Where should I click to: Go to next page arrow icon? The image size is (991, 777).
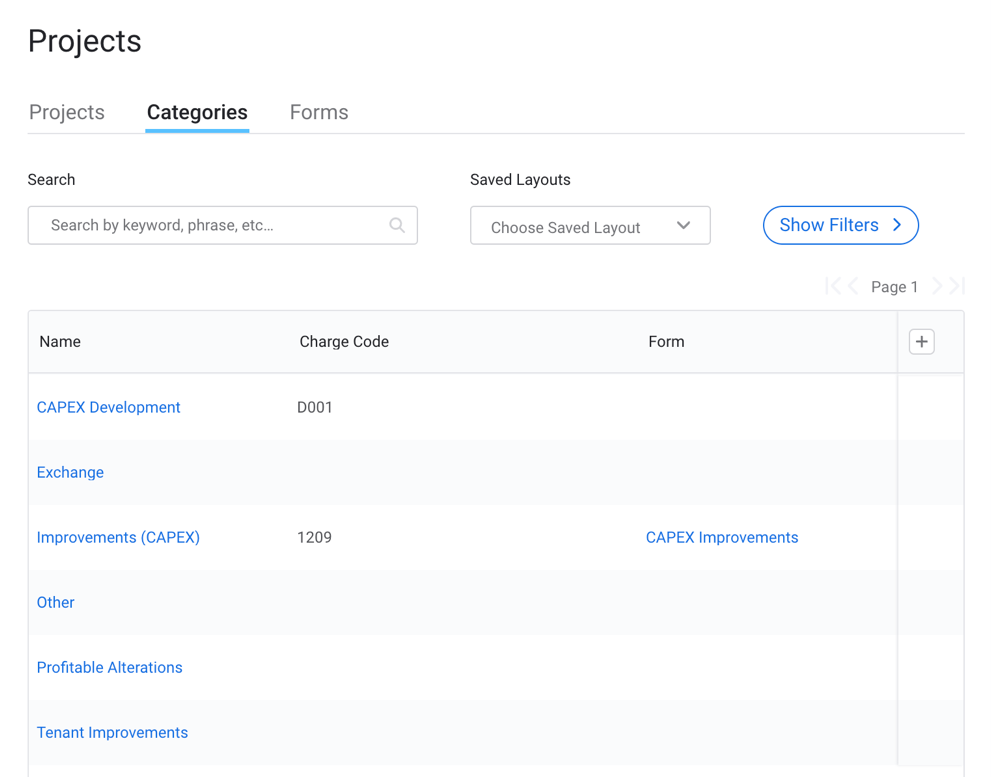click(x=937, y=287)
